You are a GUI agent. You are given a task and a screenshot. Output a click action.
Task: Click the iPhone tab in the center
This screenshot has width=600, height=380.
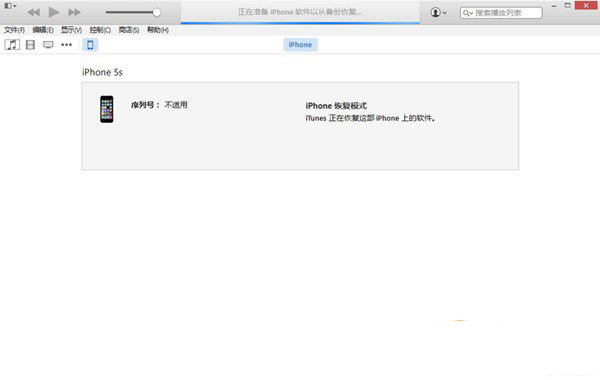[x=300, y=45]
